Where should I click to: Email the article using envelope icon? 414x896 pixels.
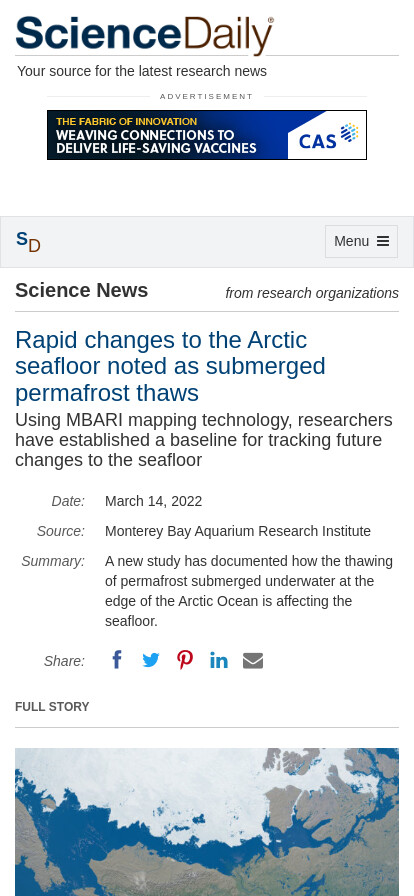[x=253, y=661]
